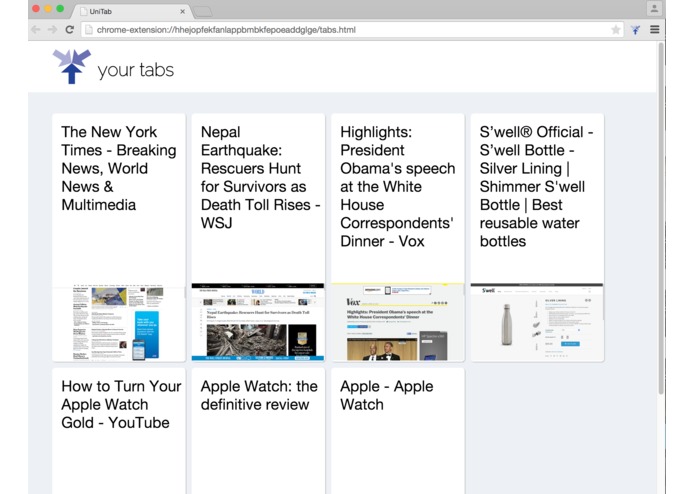Open Nepal Earthquake WSJ tab card

pyautogui.click(x=258, y=237)
